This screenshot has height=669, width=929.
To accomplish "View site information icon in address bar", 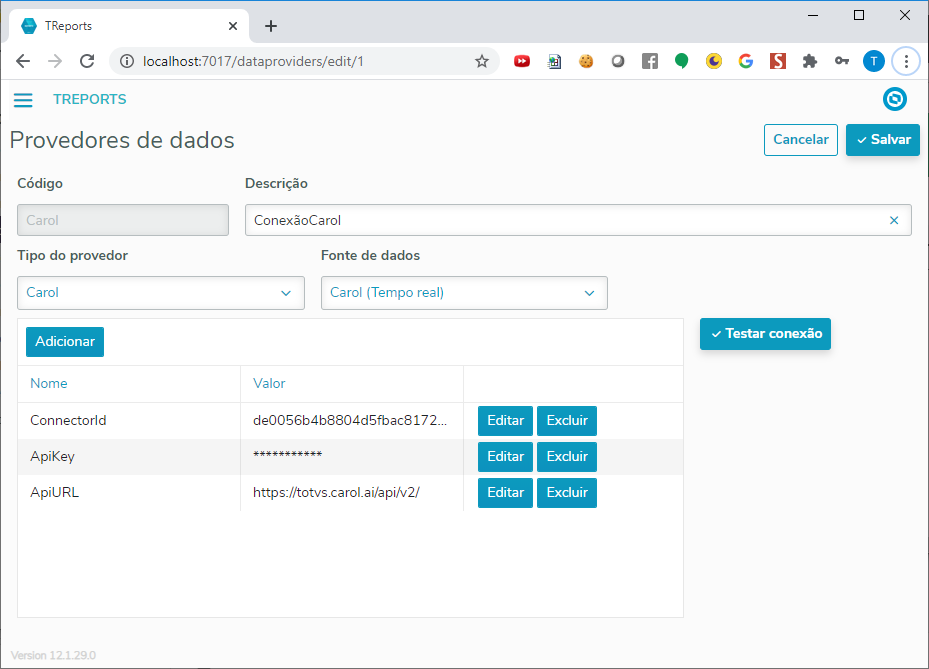I will 127,61.
